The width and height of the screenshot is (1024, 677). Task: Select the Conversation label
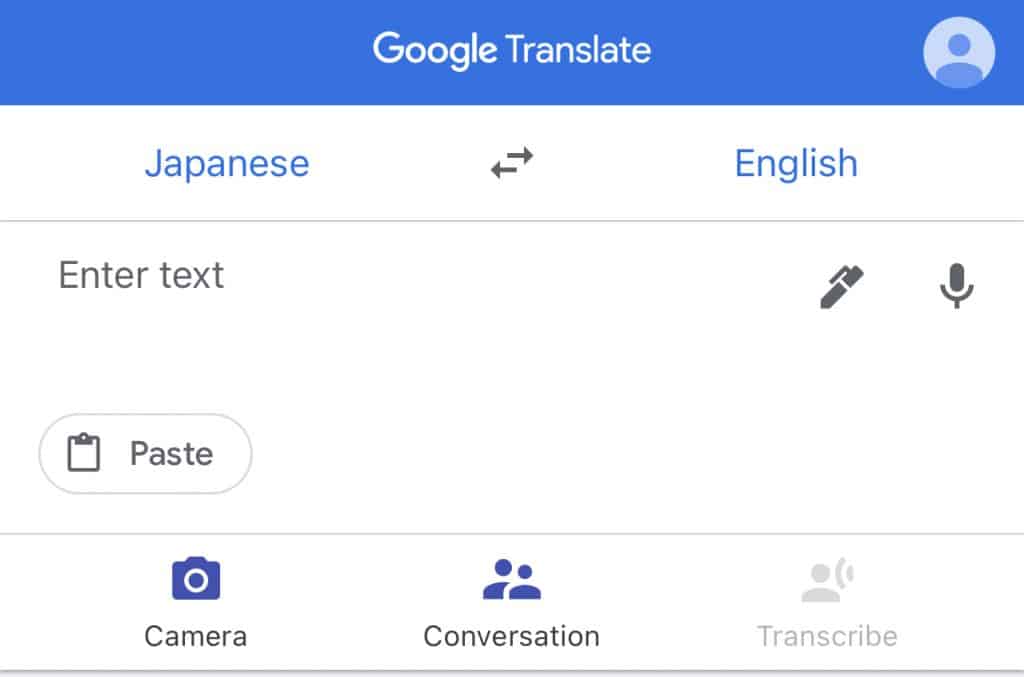pyautogui.click(x=511, y=636)
